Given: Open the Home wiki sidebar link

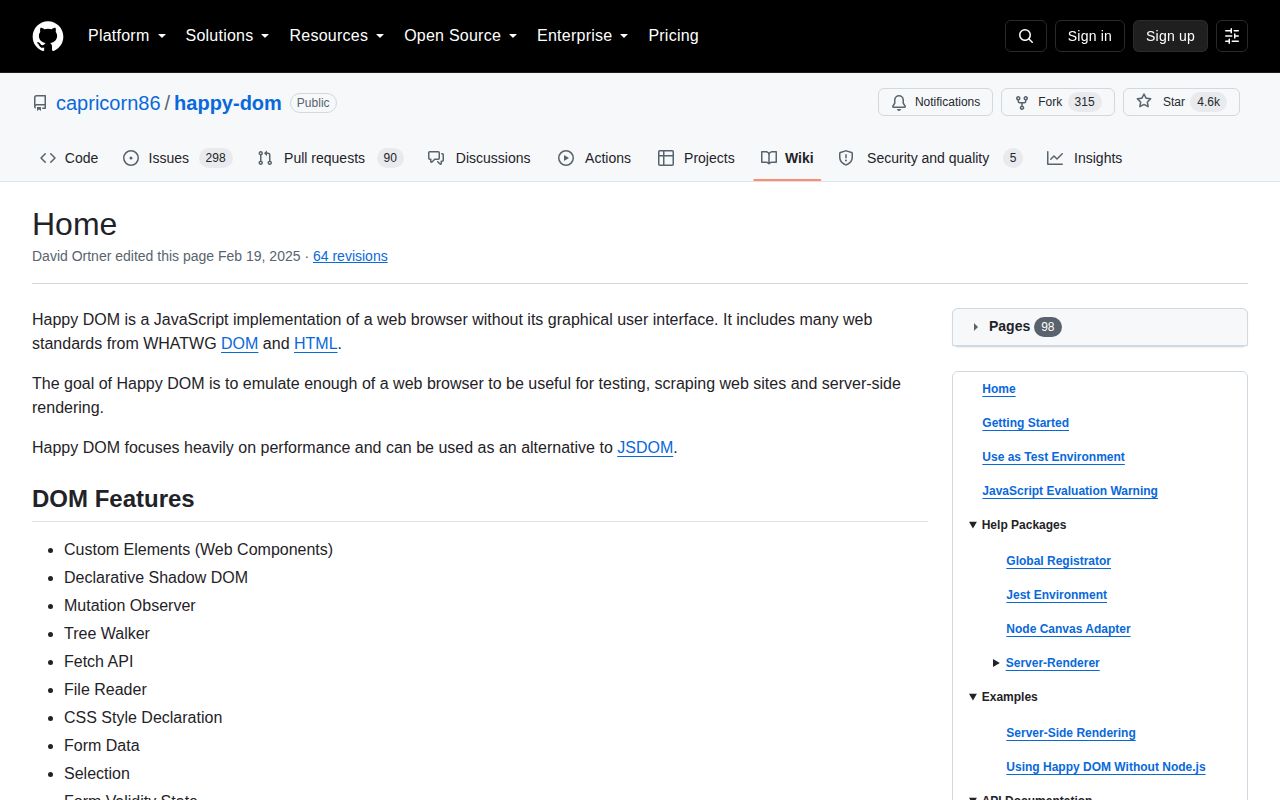Looking at the screenshot, I should 999,389.
